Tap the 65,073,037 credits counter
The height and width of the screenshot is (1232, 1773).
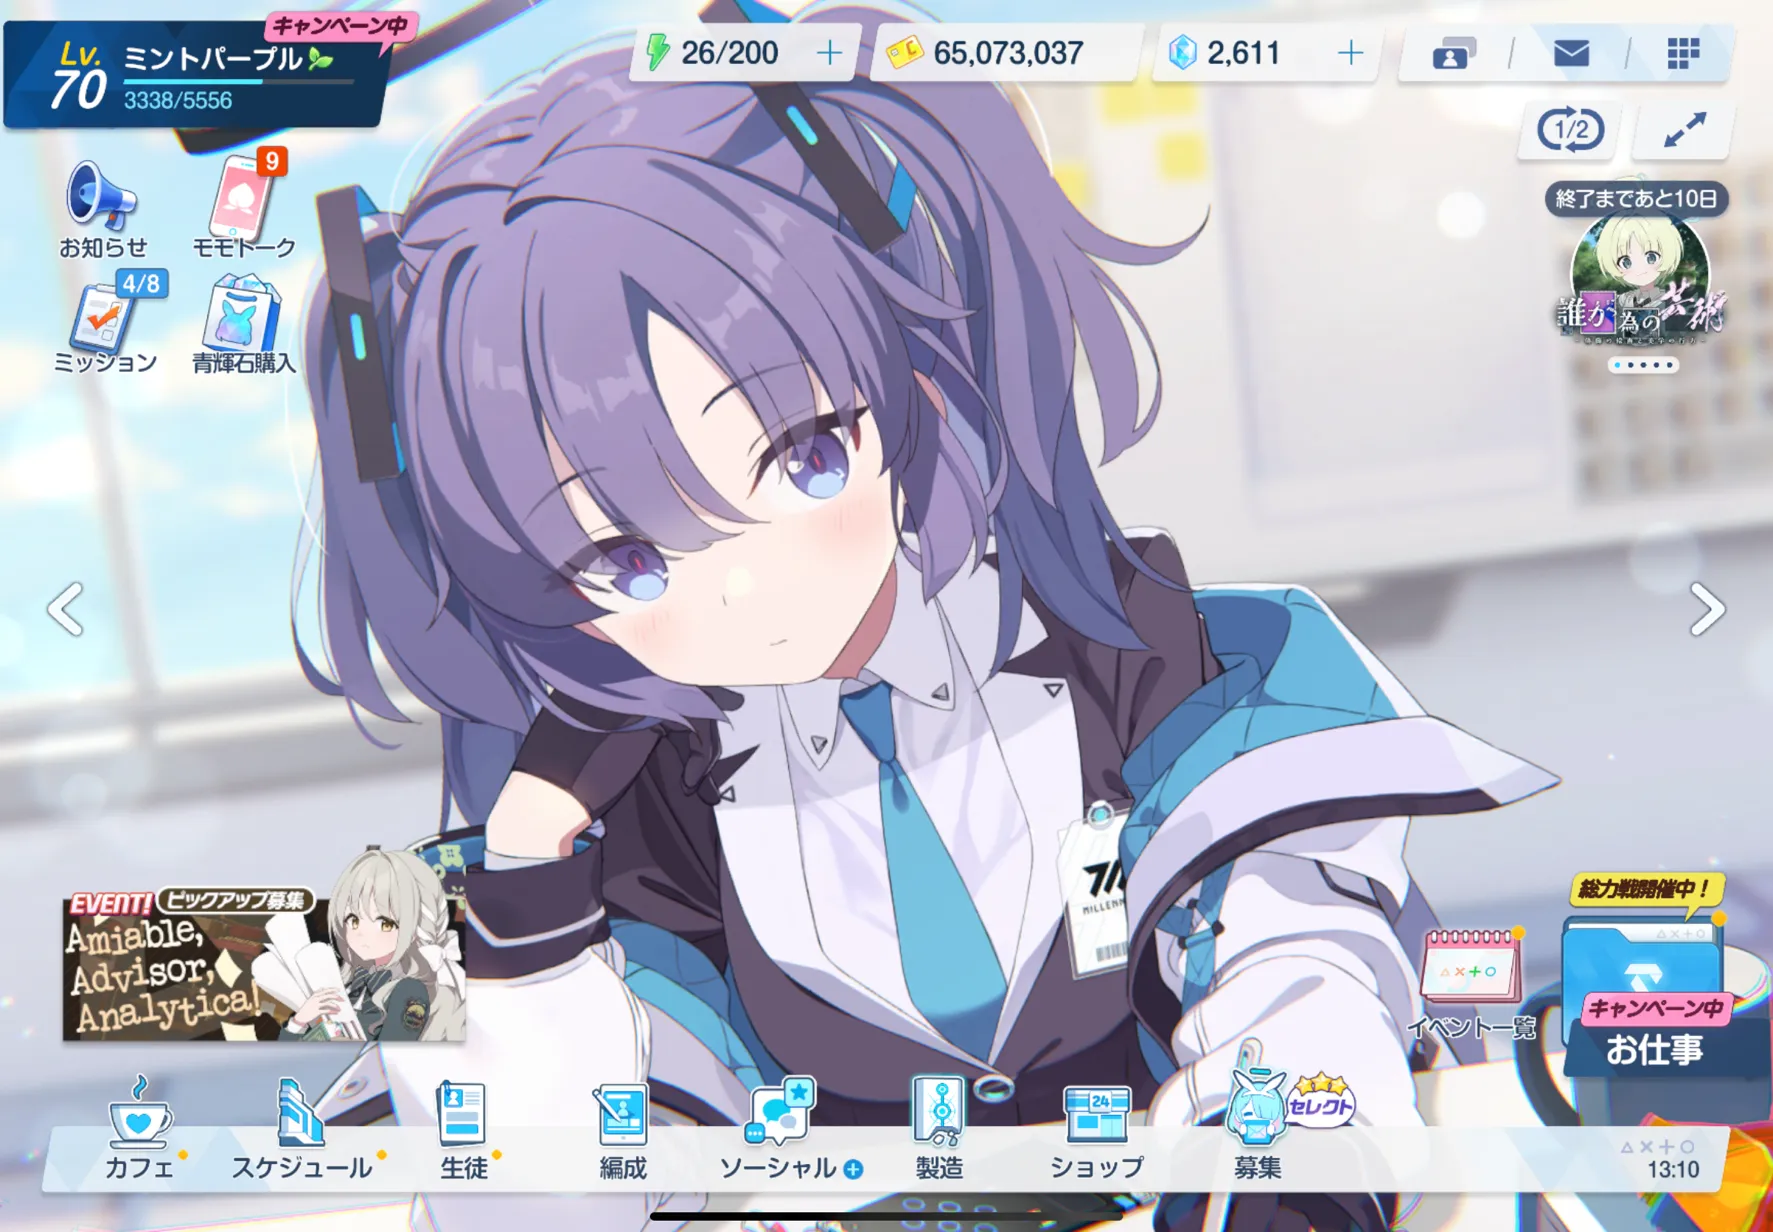1008,53
